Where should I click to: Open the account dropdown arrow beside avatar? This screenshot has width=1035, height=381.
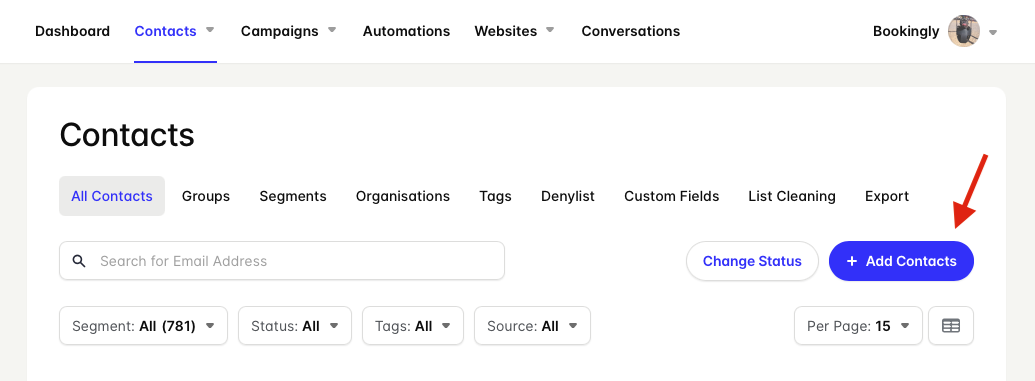[993, 32]
